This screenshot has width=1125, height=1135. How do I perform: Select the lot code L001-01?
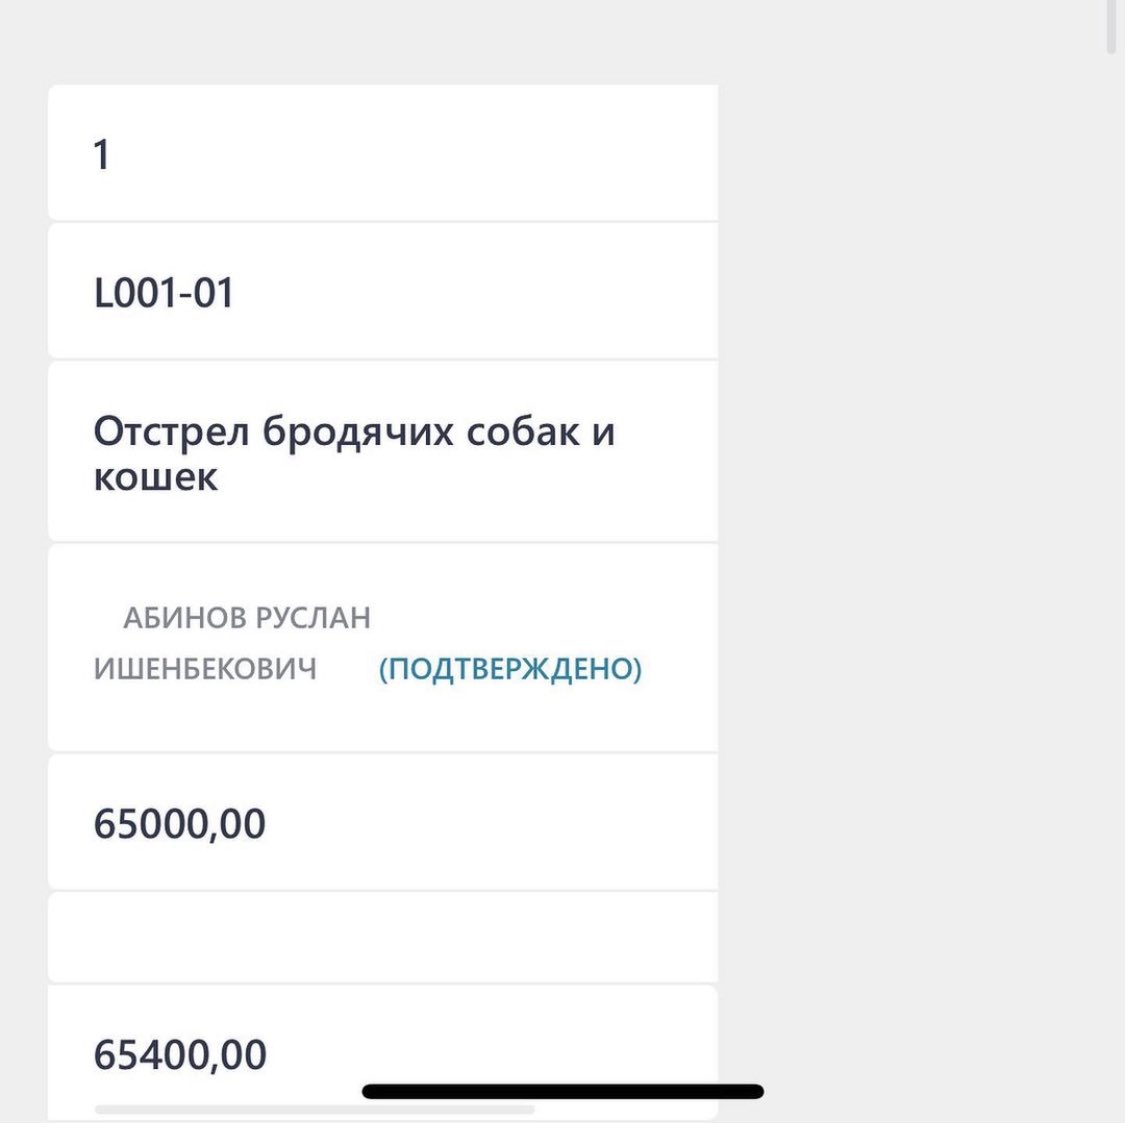tap(163, 293)
